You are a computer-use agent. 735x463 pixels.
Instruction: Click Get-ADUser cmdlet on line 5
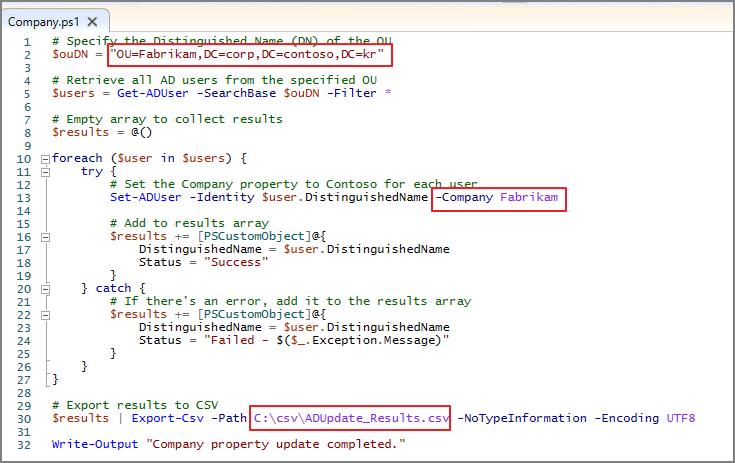click(x=153, y=93)
